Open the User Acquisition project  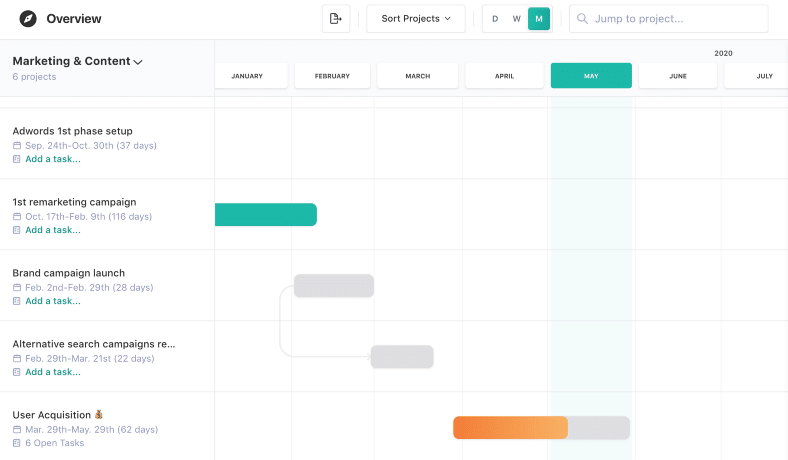pyautogui.click(x=52, y=415)
